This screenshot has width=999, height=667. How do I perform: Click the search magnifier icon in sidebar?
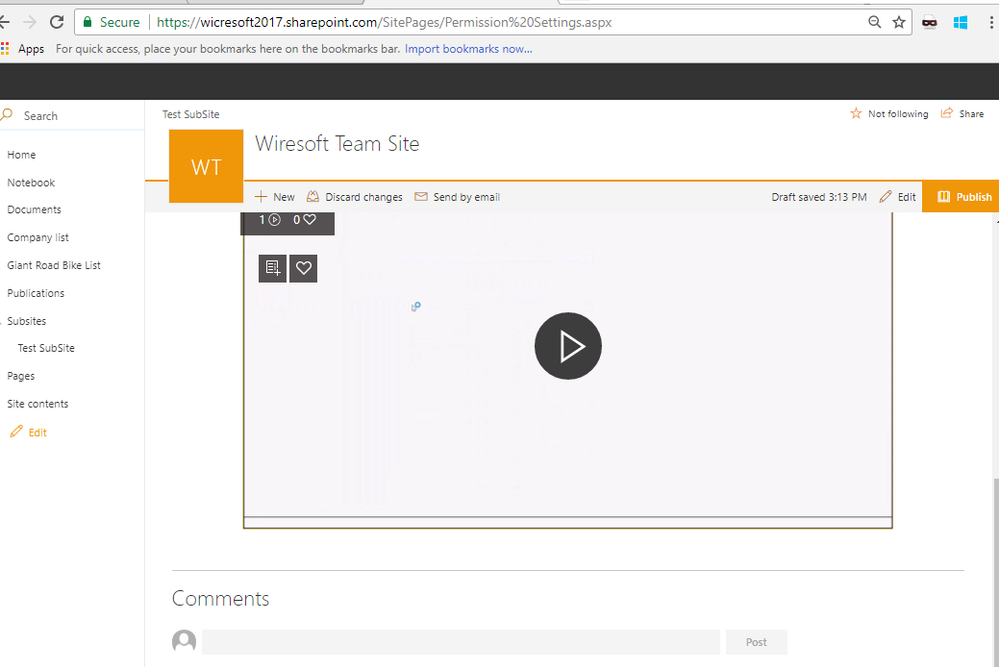pos(7,115)
